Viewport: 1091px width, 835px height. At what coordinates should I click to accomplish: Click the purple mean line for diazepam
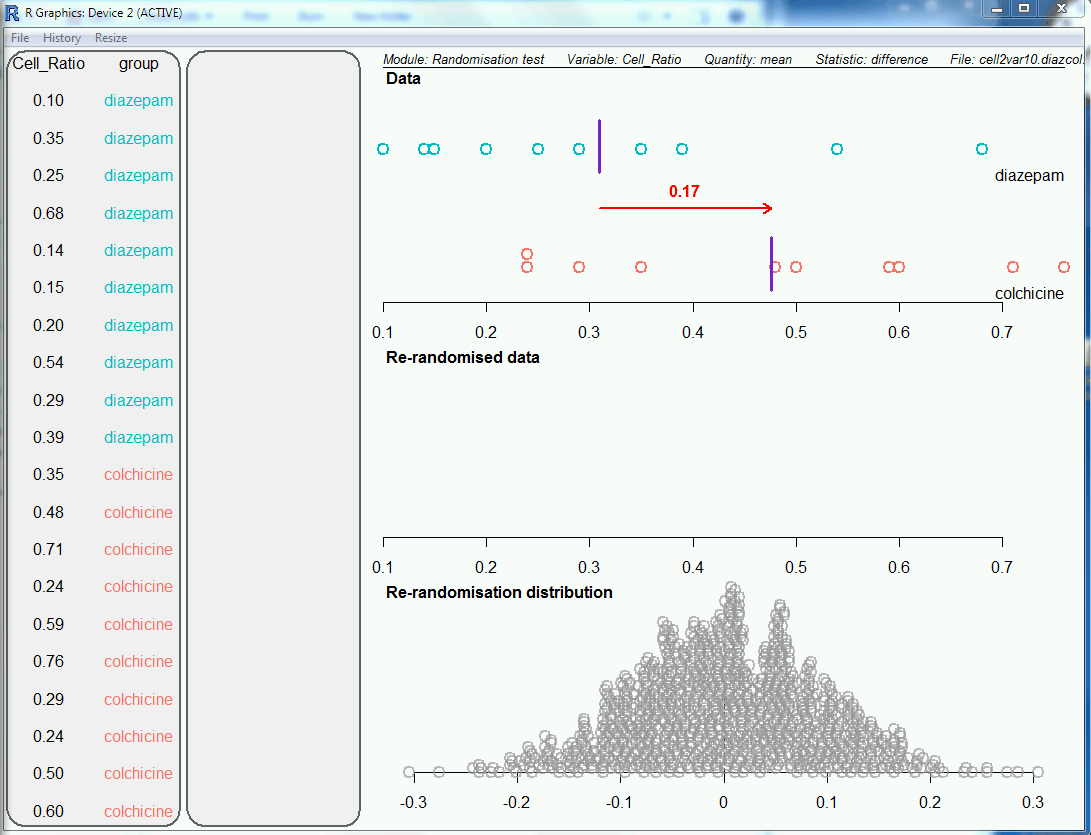599,147
